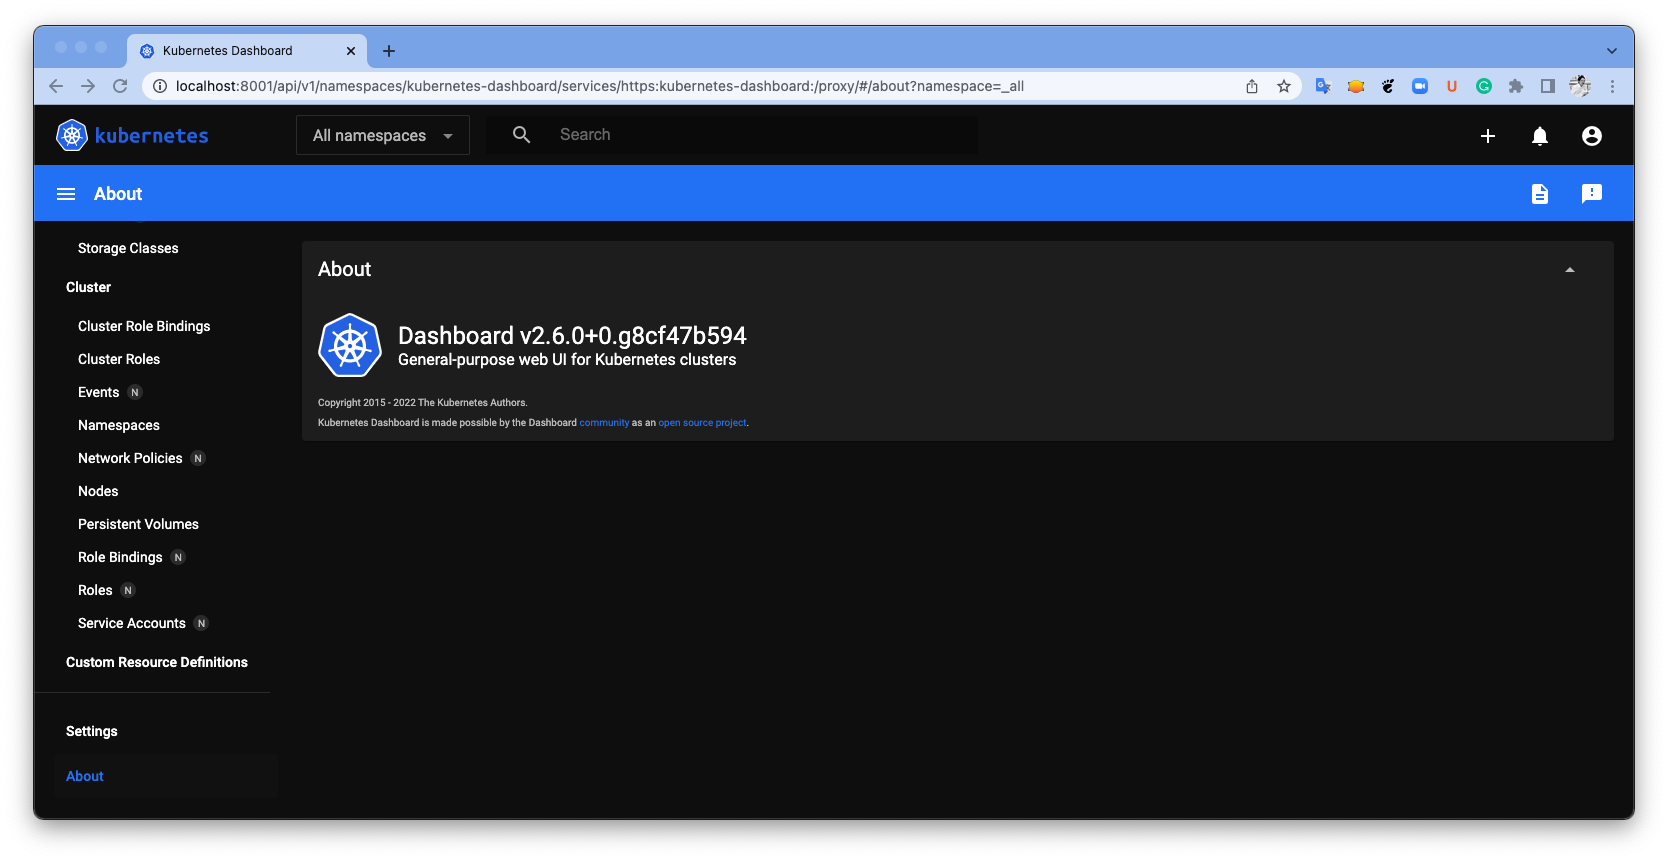This screenshot has height=861, width=1668.
Task: Click the Kubernetes wheel logo in header
Action: 72,135
